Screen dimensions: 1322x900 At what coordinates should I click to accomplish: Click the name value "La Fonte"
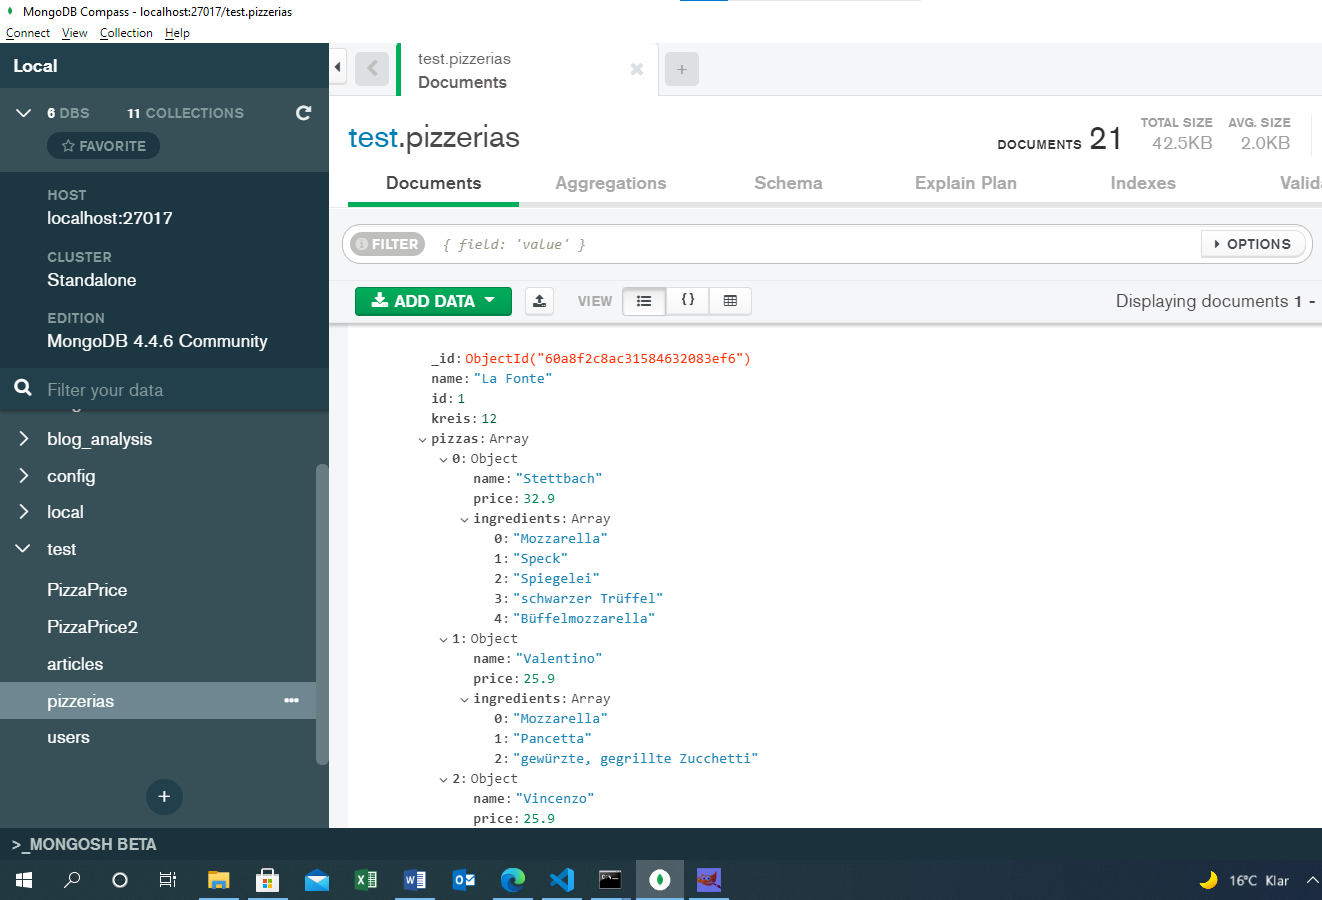[x=512, y=378]
